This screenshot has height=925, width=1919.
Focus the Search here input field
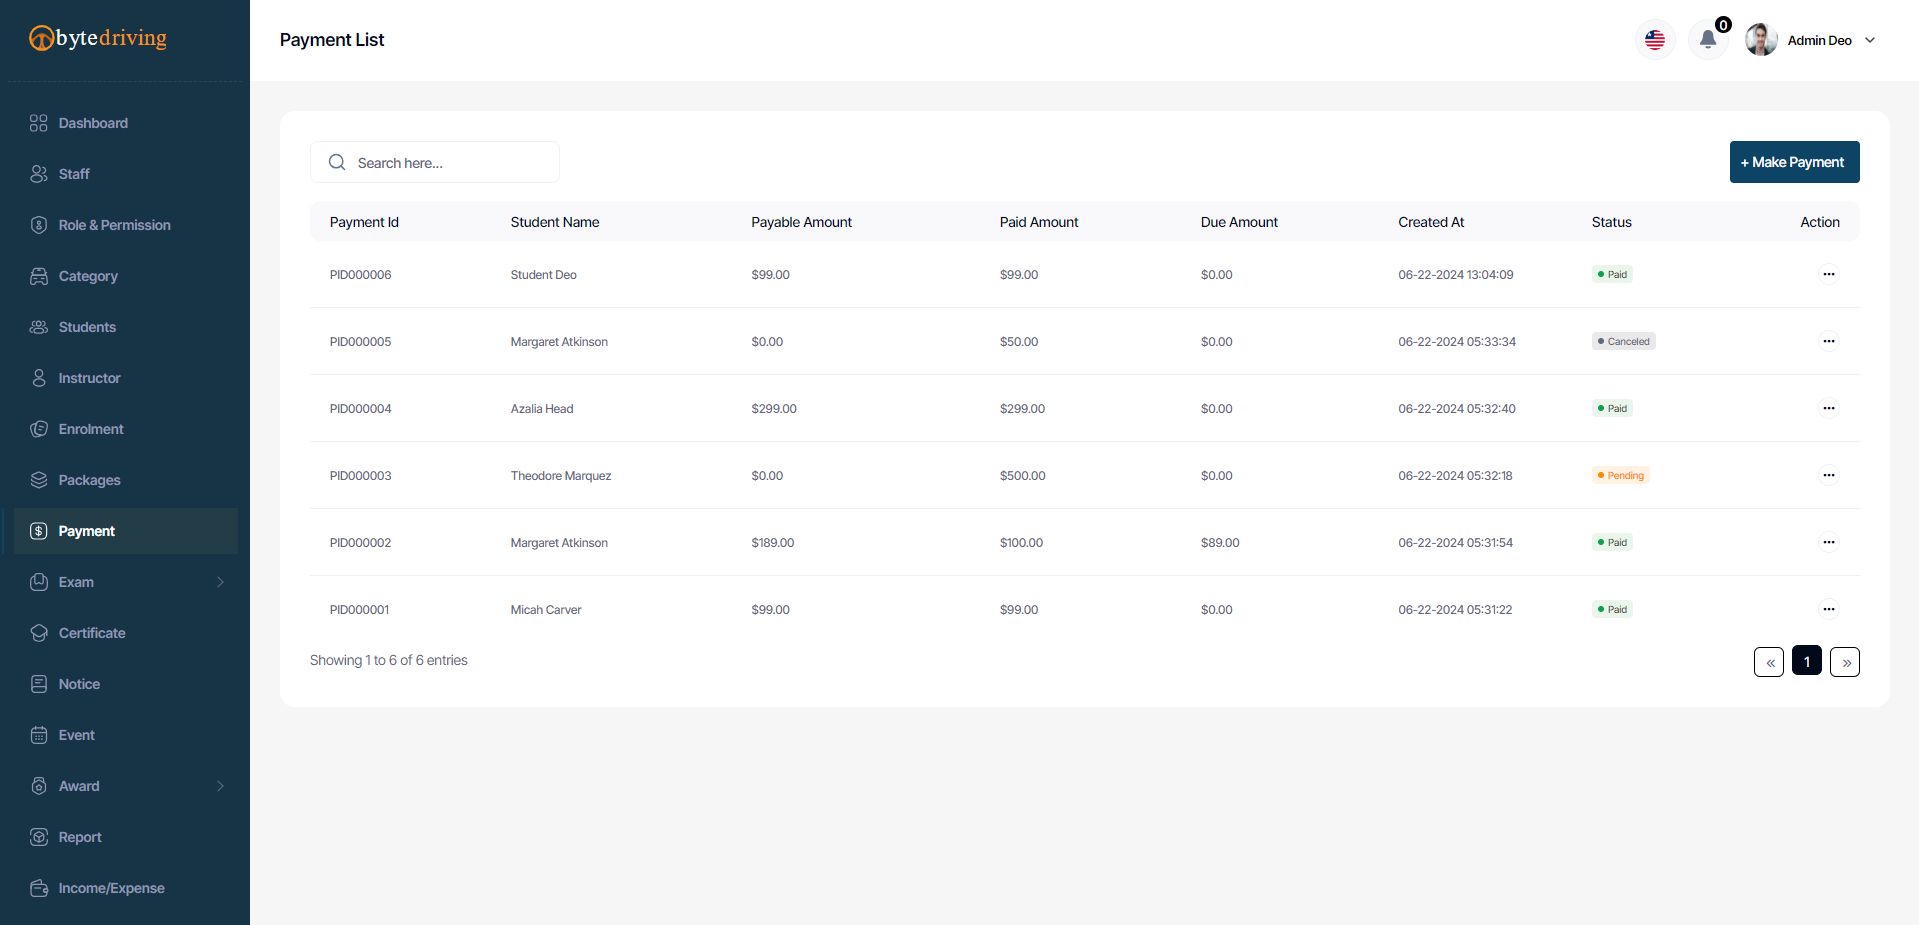pos(450,163)
